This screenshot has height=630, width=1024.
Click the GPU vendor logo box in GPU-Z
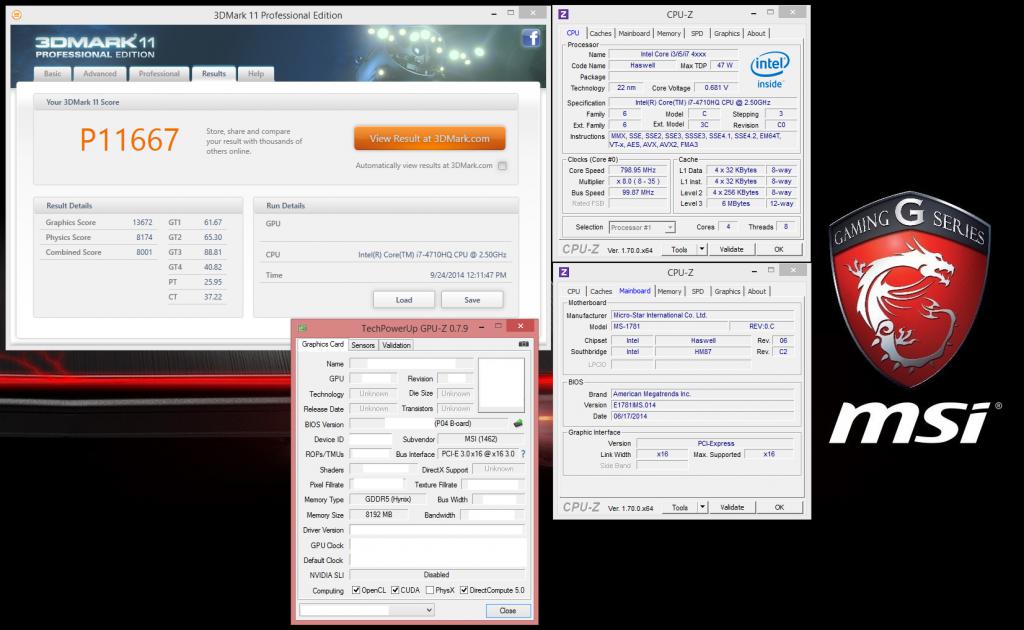tap(501, 385)
